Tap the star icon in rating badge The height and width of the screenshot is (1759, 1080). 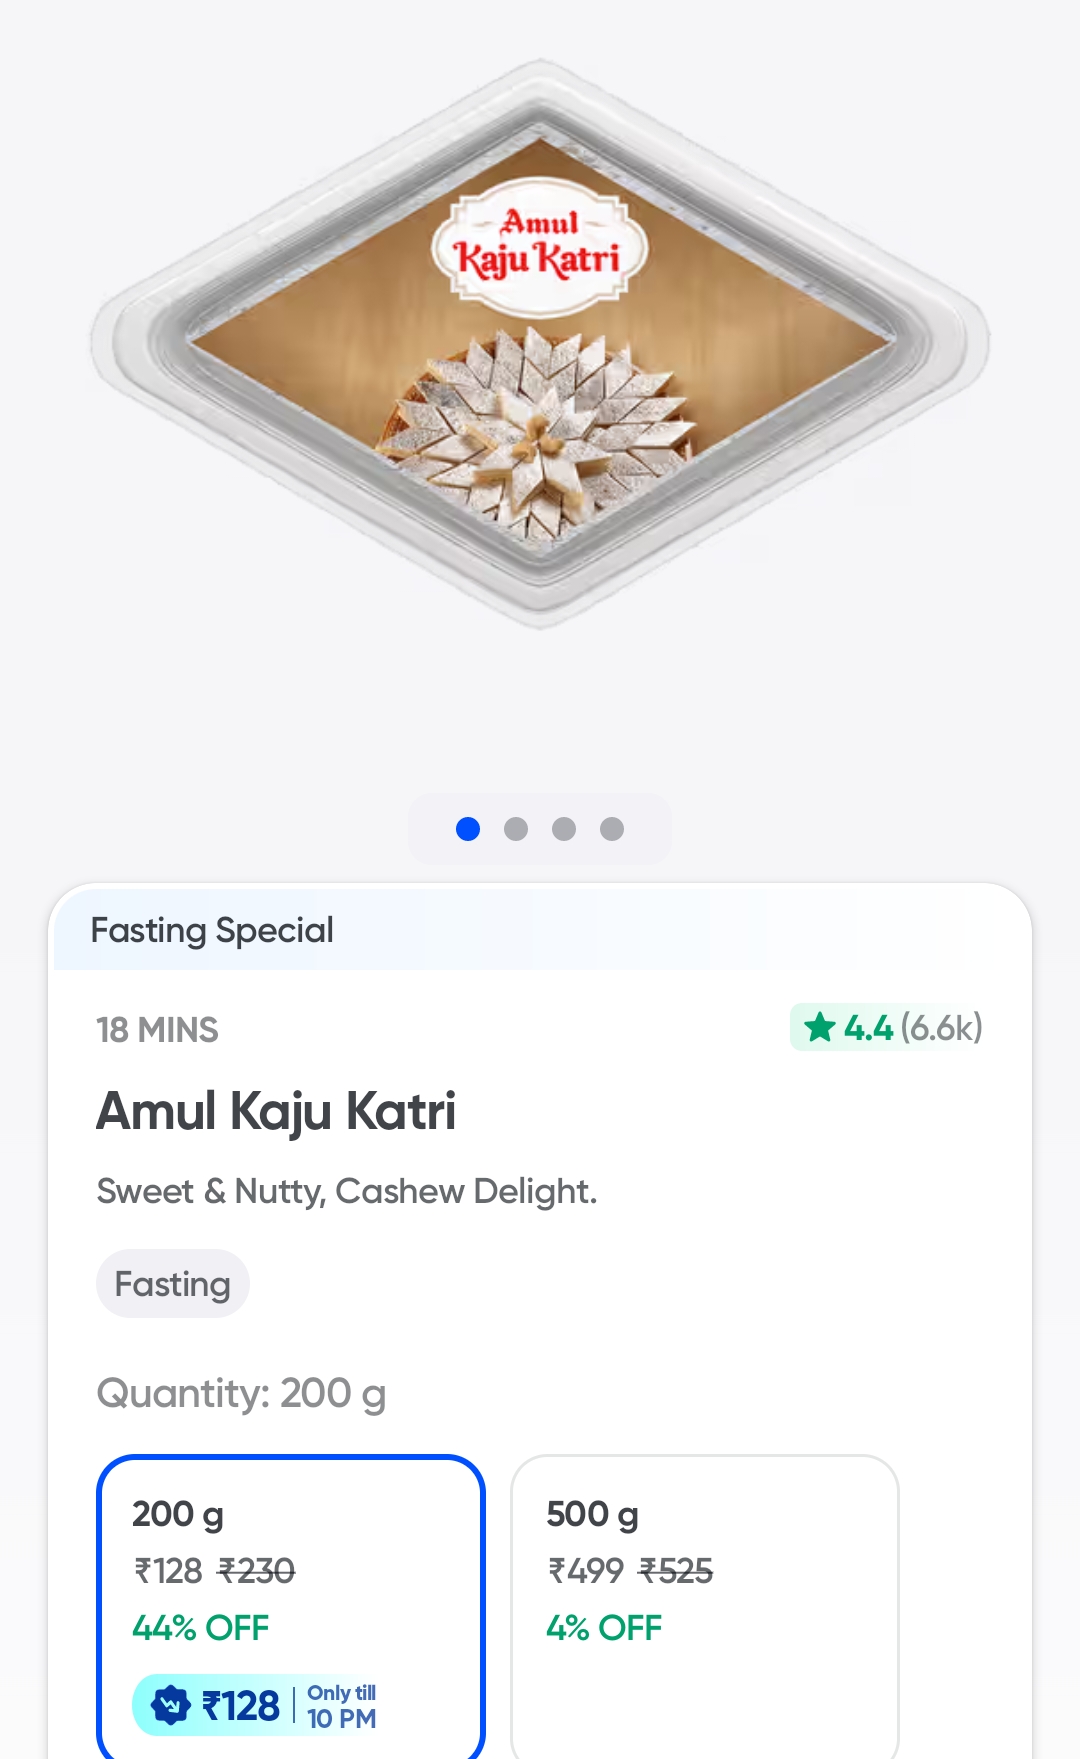[820, 1027]
